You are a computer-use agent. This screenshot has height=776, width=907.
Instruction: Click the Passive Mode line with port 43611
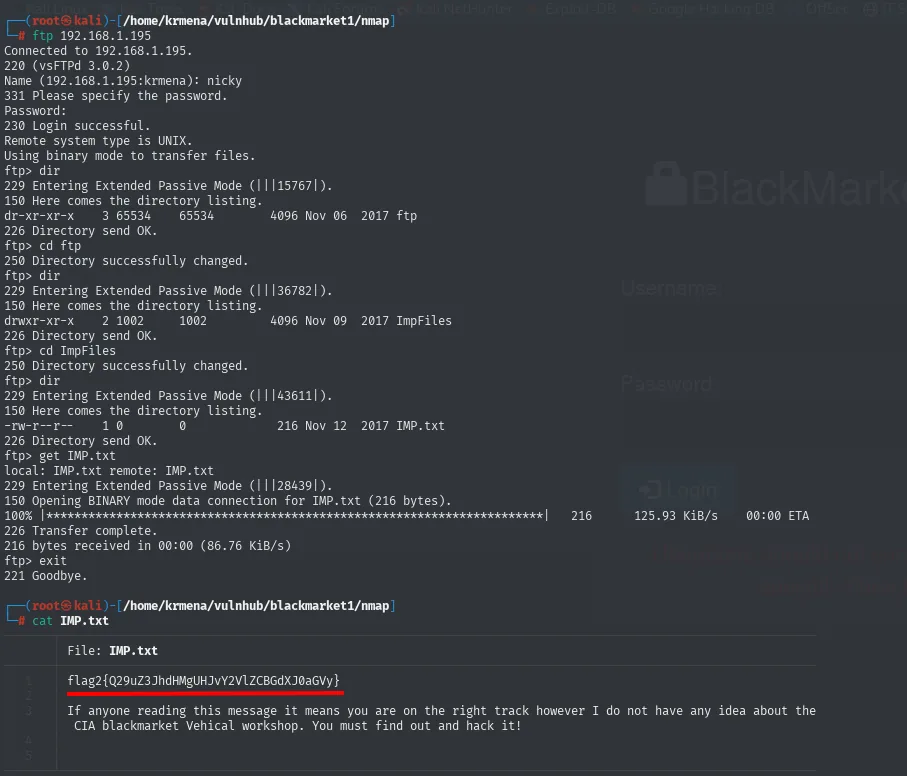[168, 397]
